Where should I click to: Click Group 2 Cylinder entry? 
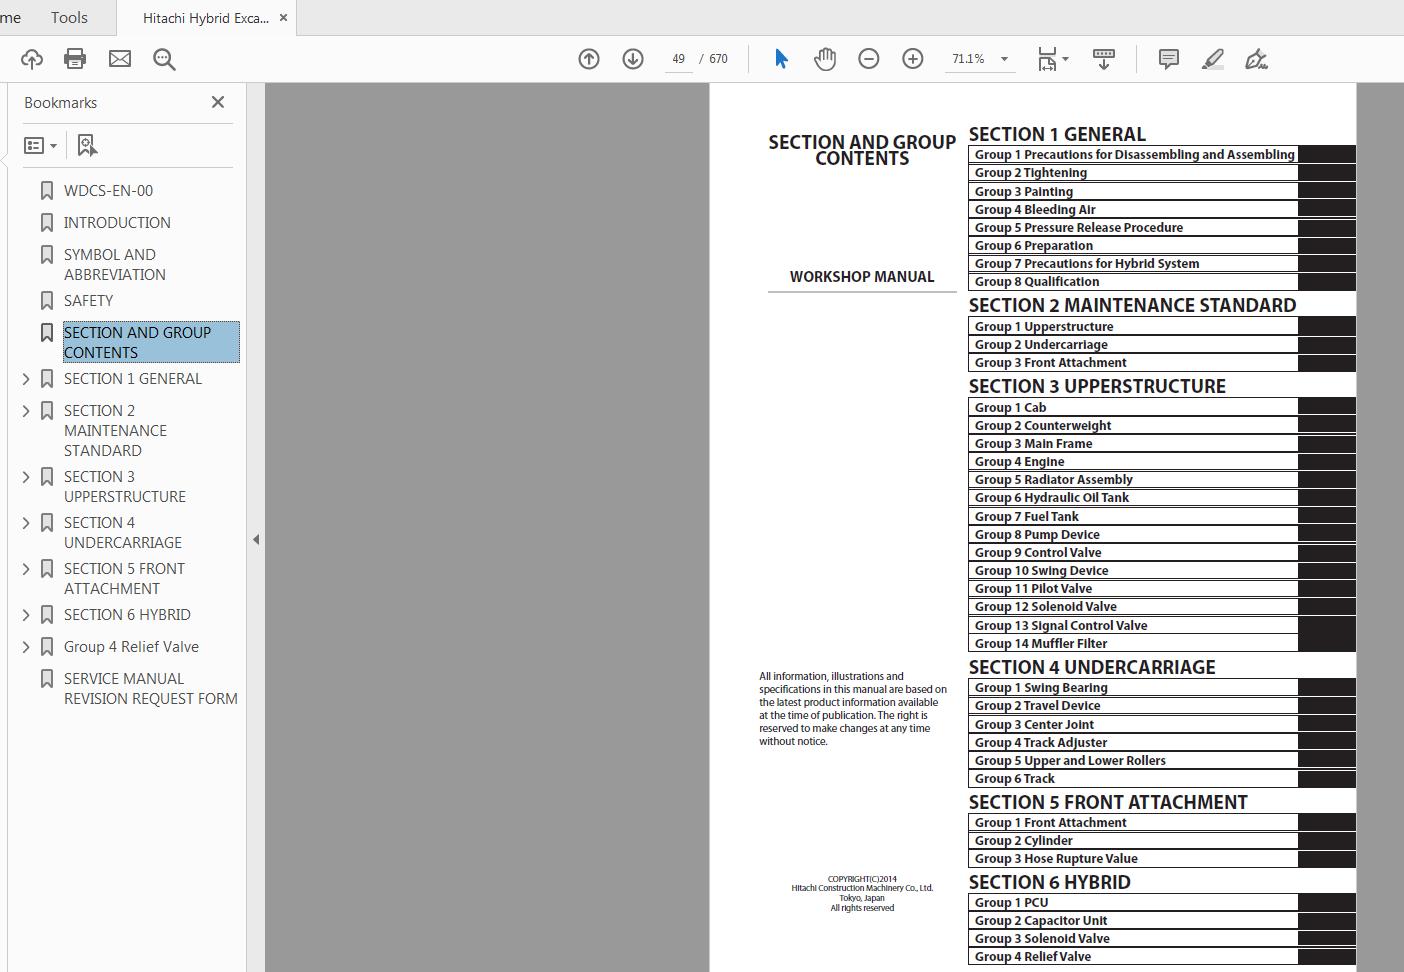[x=1024, y=841]
